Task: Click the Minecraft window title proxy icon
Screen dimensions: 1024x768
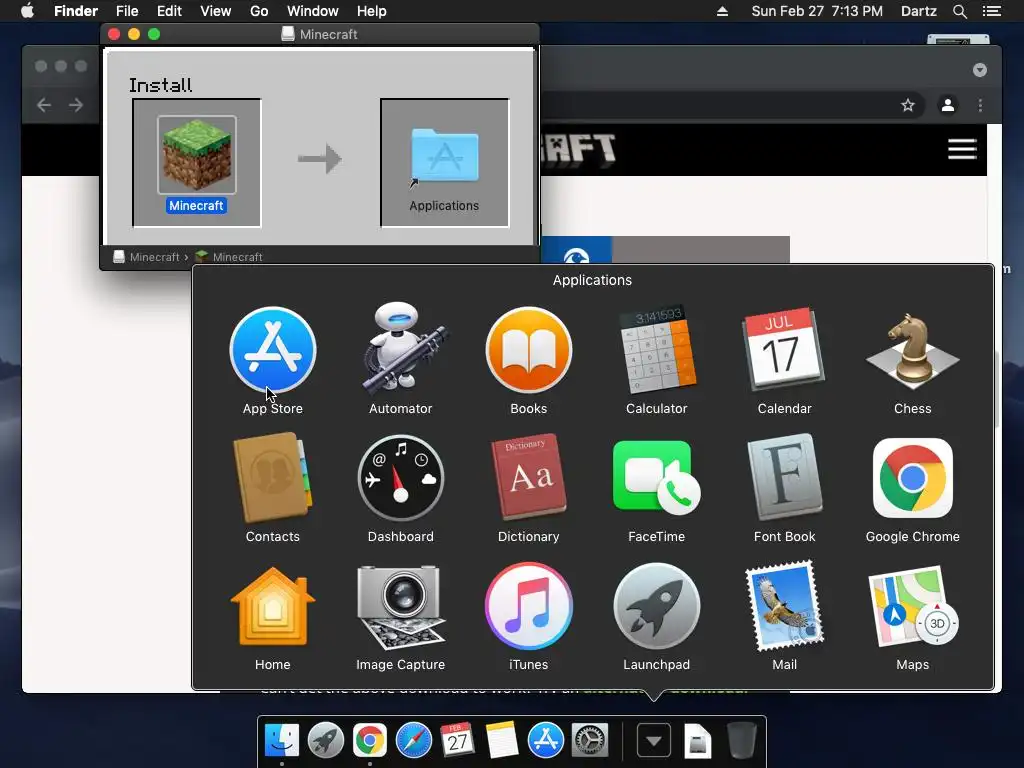Action: [x=287, y=34]
